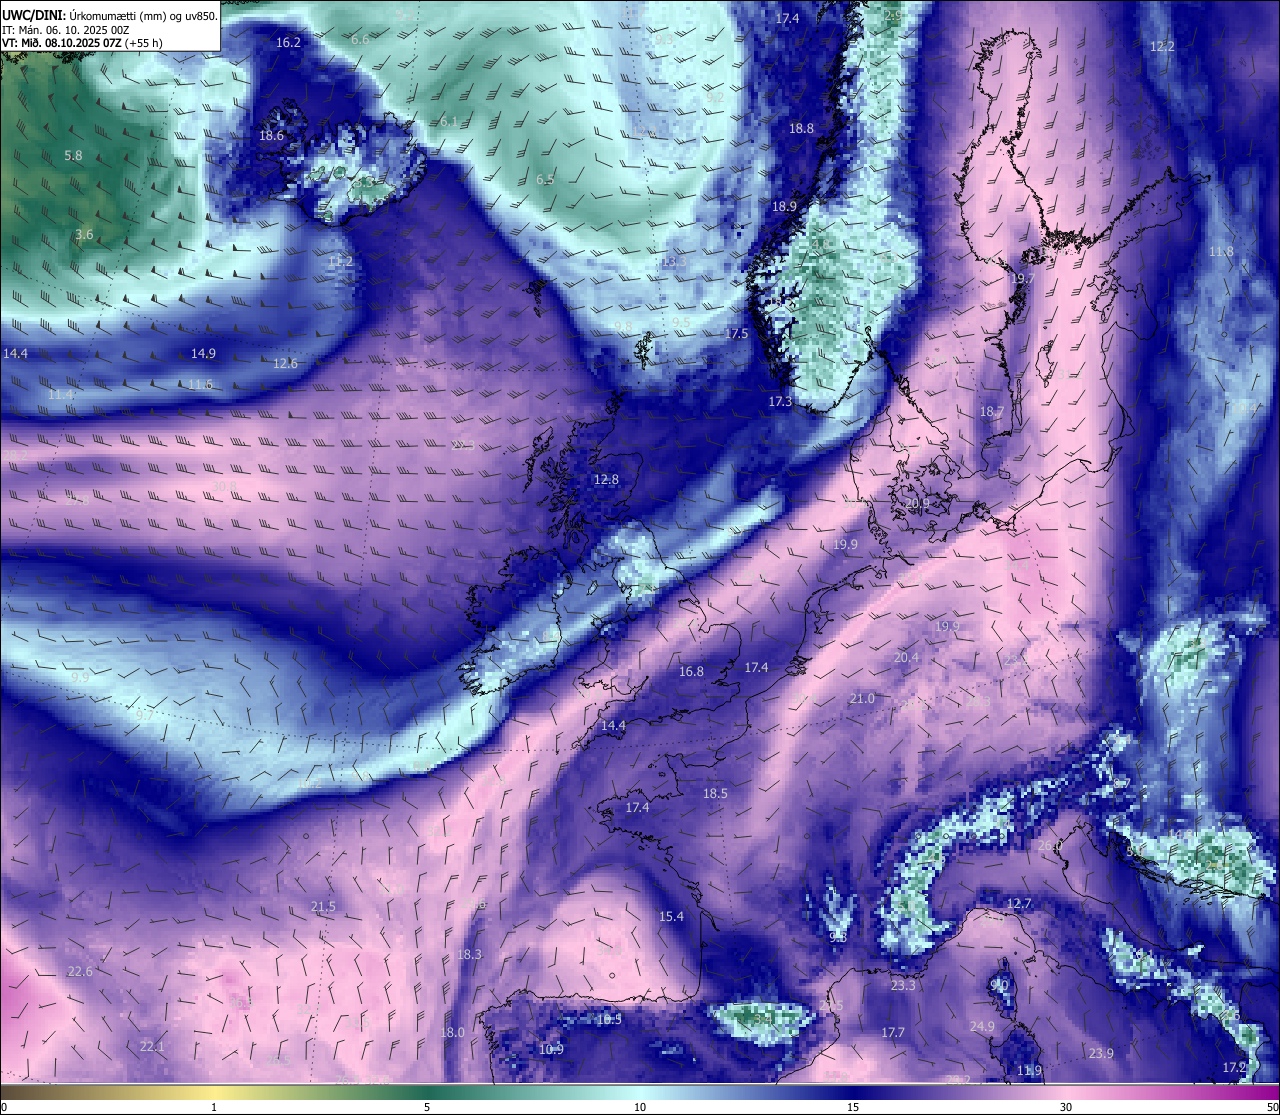This screenshot has width=1280, height=1115.
Task: Click the title "UWC/DINI: Úrkomumætti (mm) og uv850."
Action: (x=109, y=16)
